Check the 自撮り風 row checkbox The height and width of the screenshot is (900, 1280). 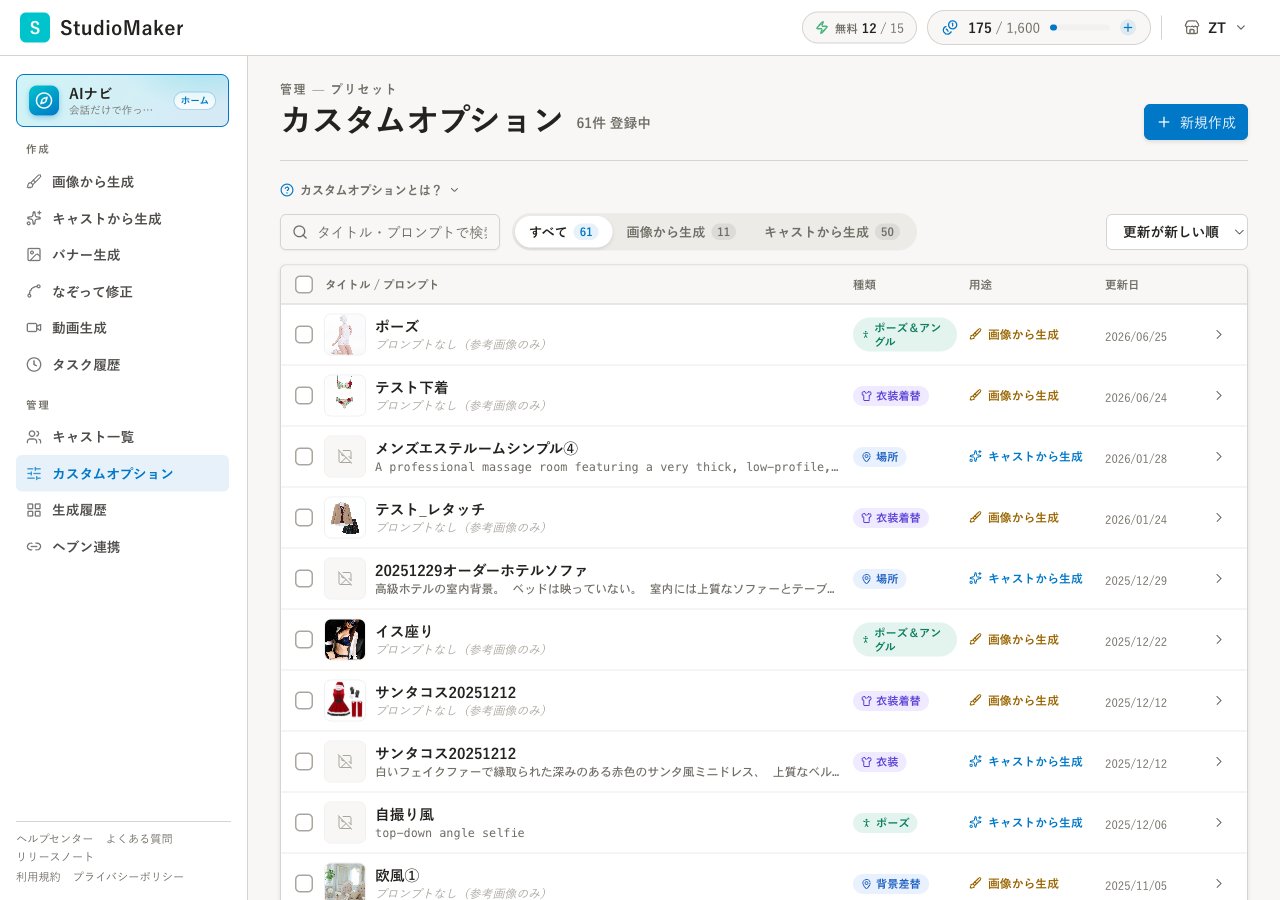pos(304,823)
